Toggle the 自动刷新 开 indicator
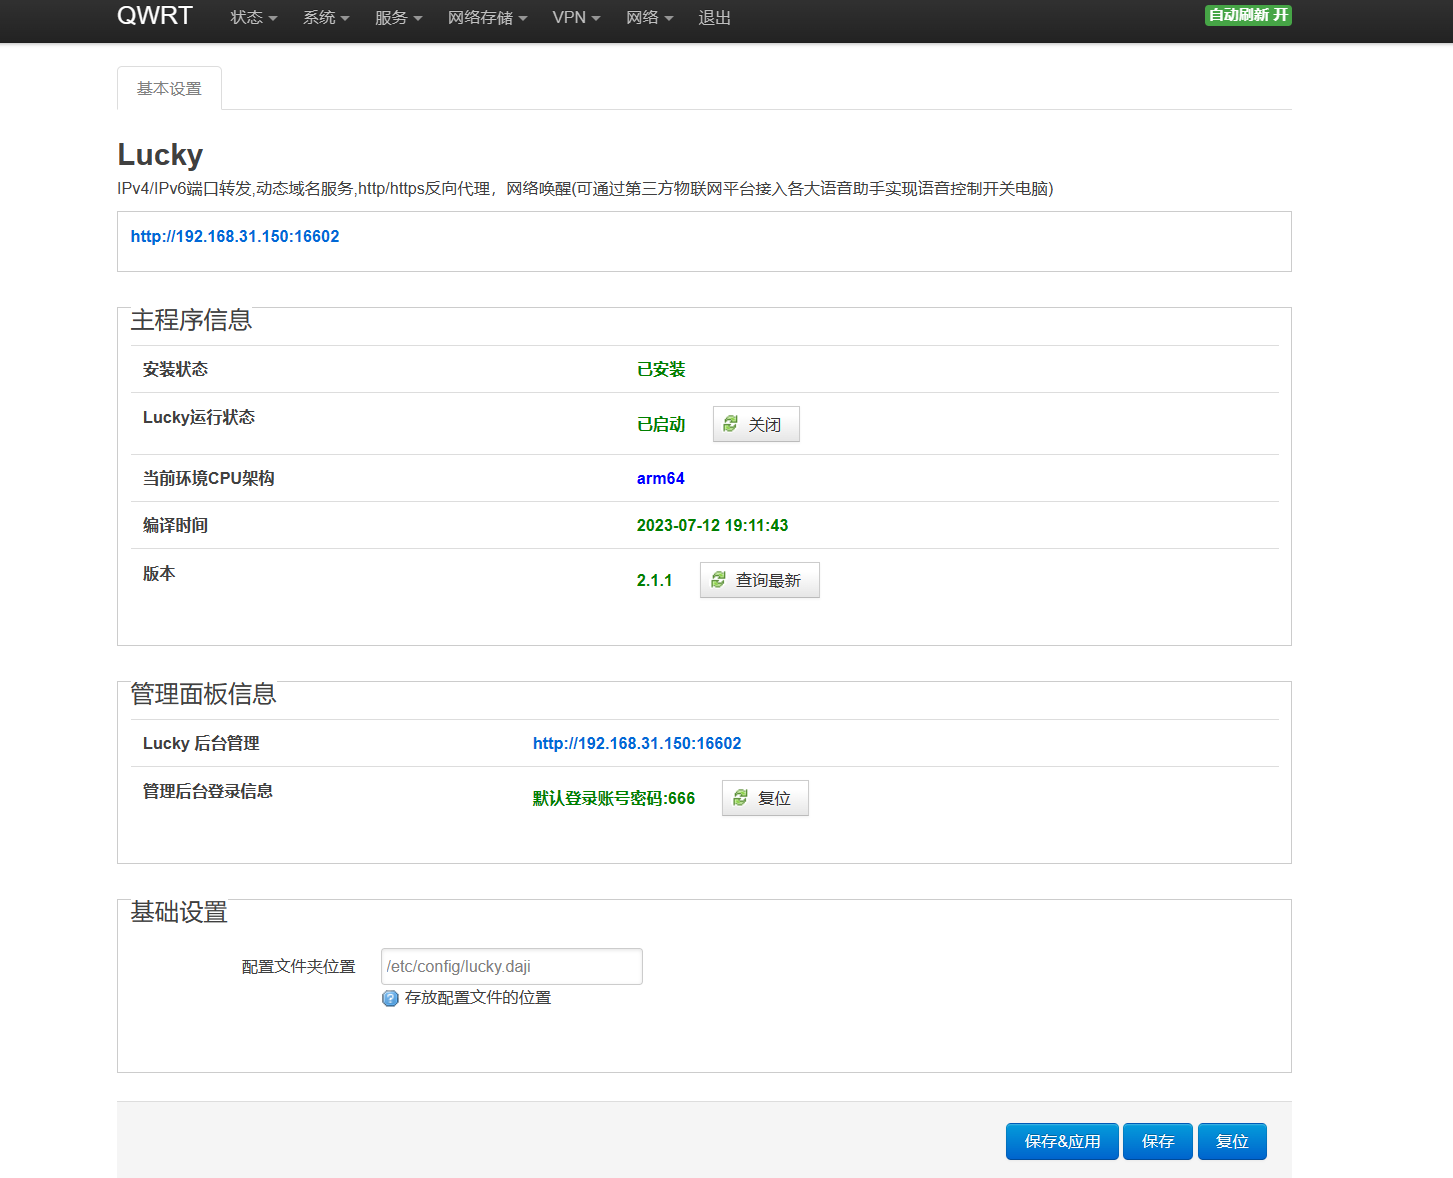1453x1178 pixels. click(x=1248, y=15)
